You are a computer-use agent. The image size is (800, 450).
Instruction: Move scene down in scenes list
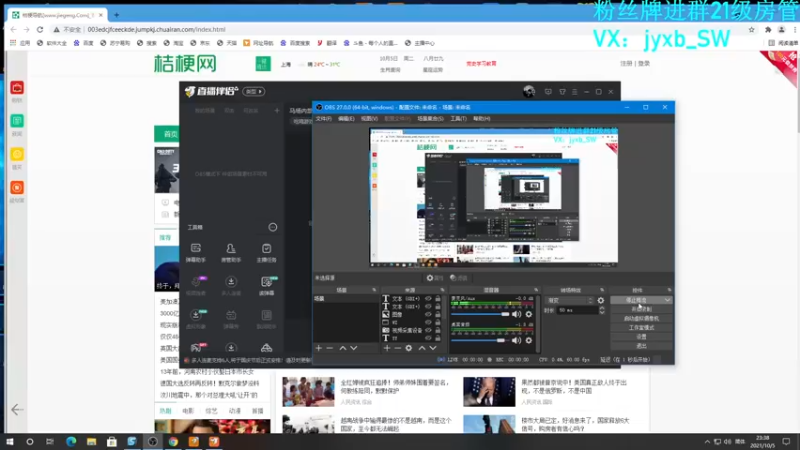tap(354, 348)
